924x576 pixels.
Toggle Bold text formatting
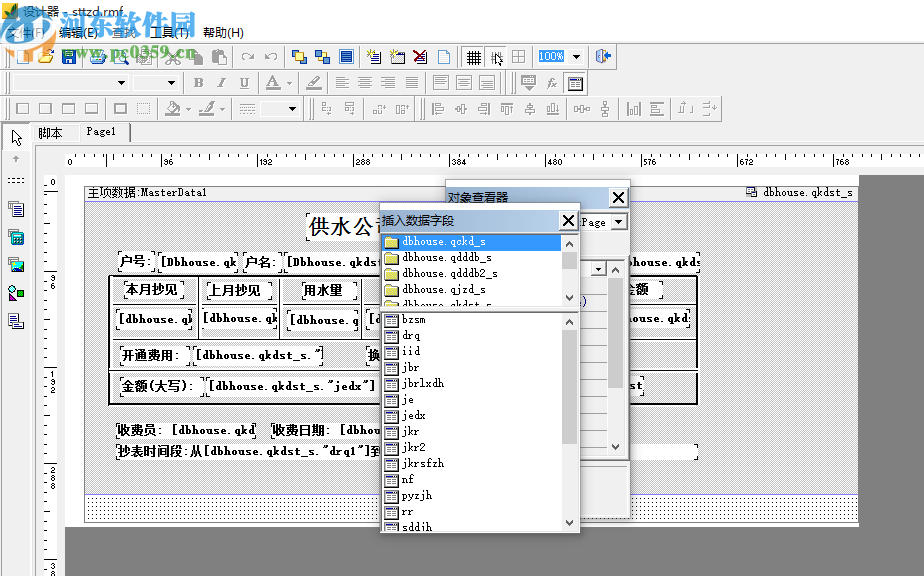coord(198,83)
